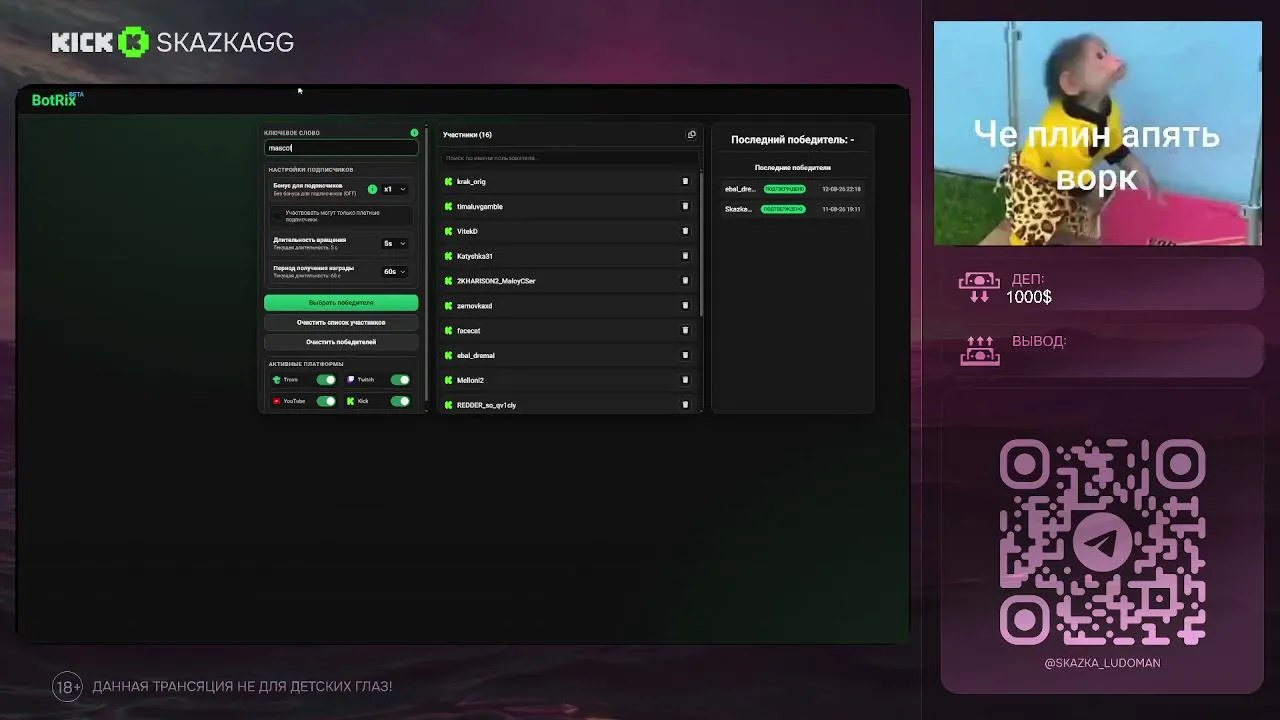Click the Kick icon in active platforms

point(351,401)
